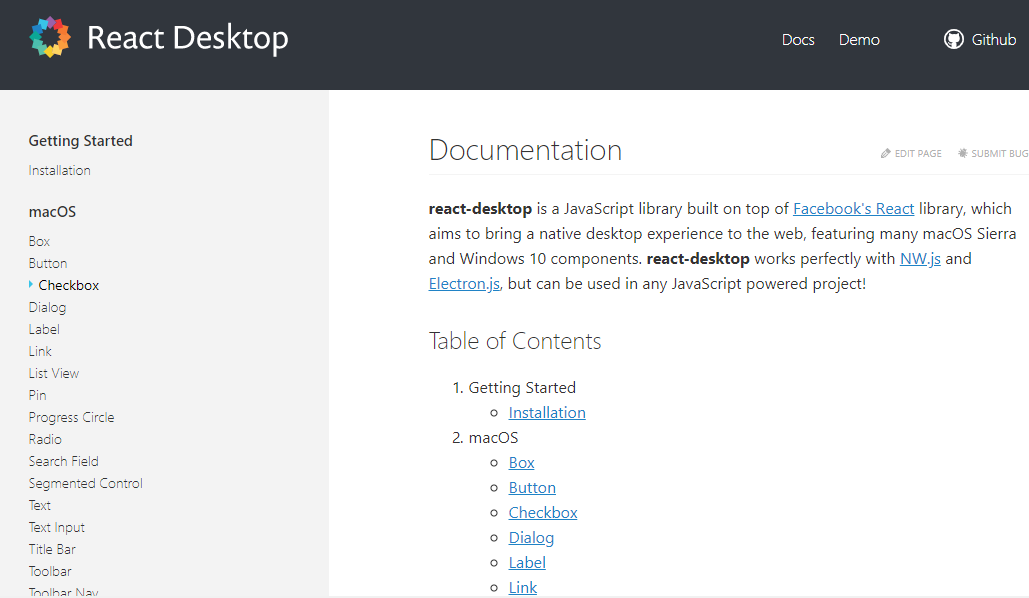Open Segmented Control in the sidebar
The height and width of the screenshot is (598, 1029).
pos(85,484)
